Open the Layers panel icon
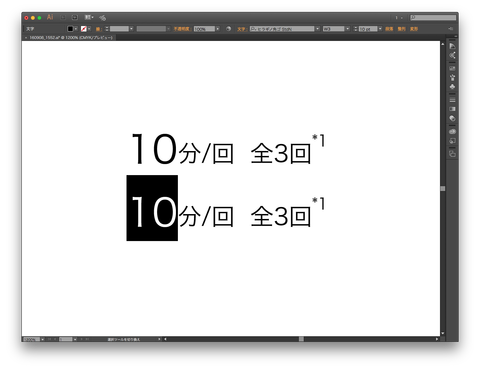Image resolution: width=480 pixels, height=371 pixels. 452,154
